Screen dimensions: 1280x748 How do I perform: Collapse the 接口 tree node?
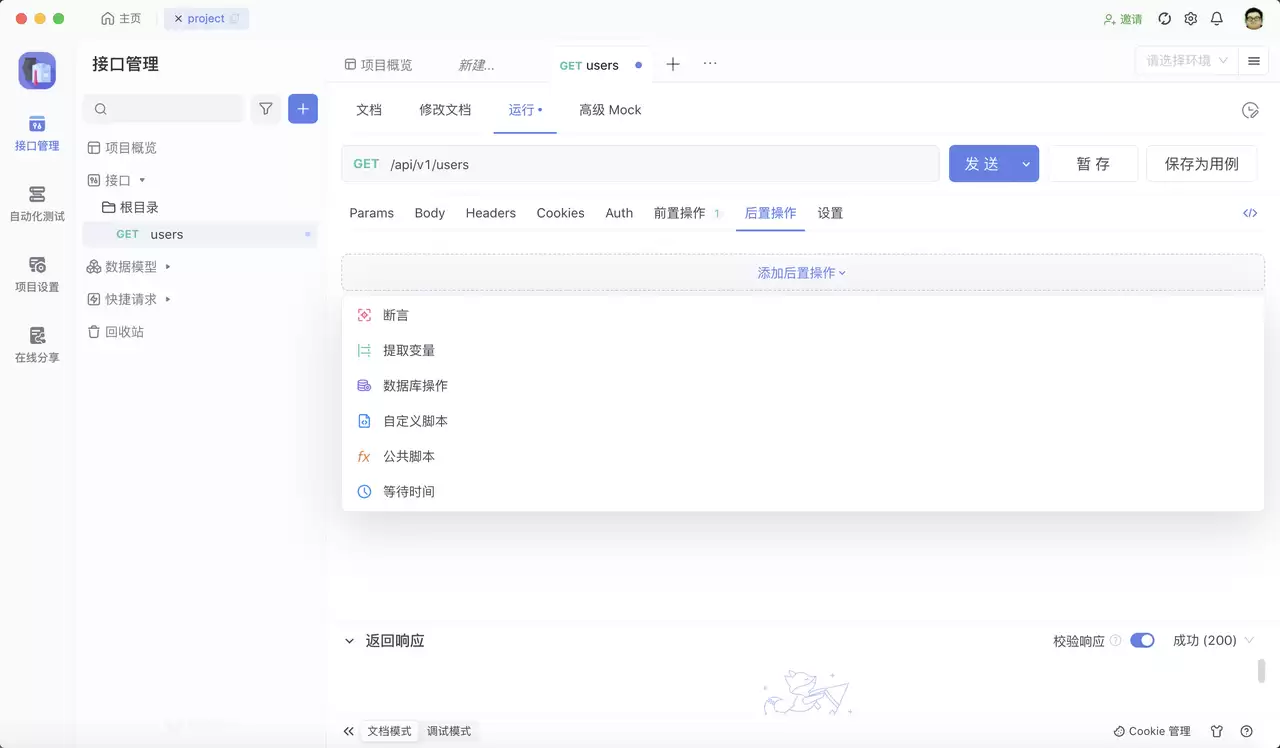point(142,180)
